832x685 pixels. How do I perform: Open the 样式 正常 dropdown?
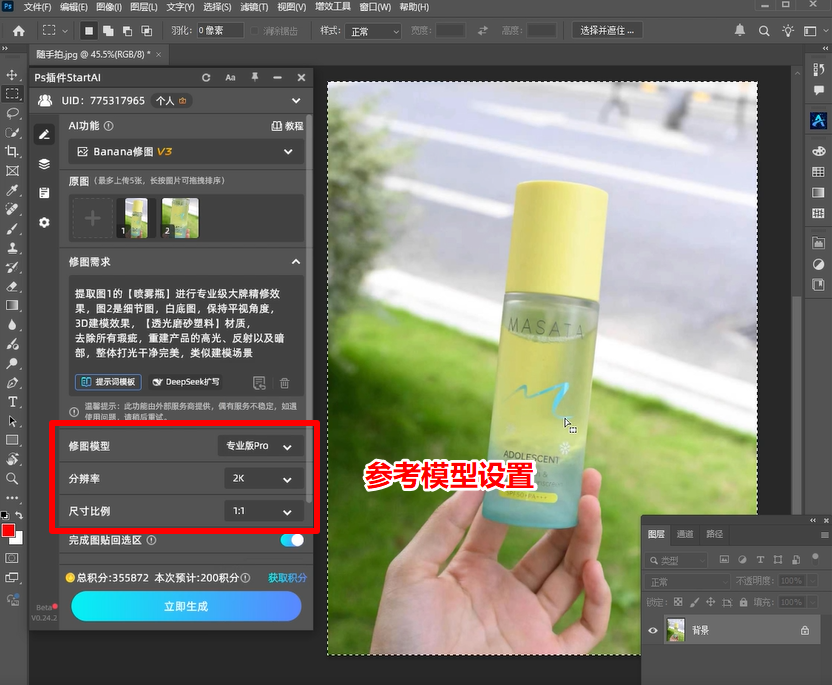(x=374, y=31)
